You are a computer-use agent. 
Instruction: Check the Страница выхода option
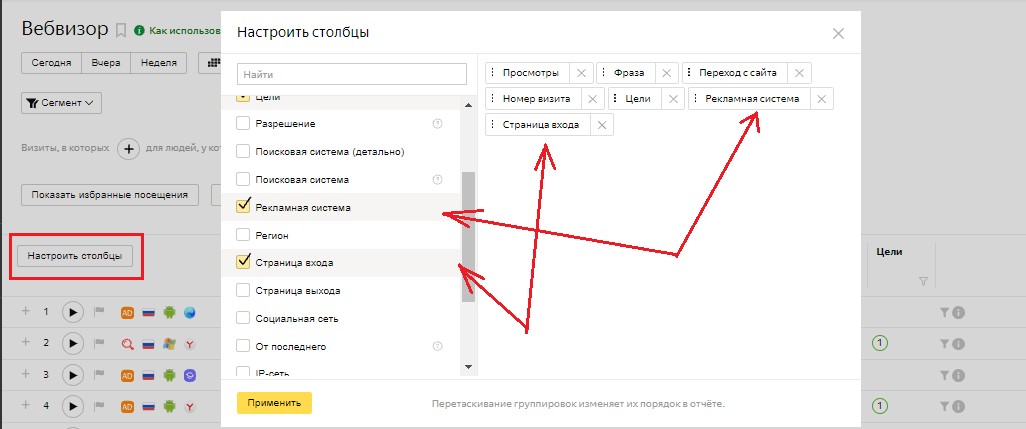243,290
